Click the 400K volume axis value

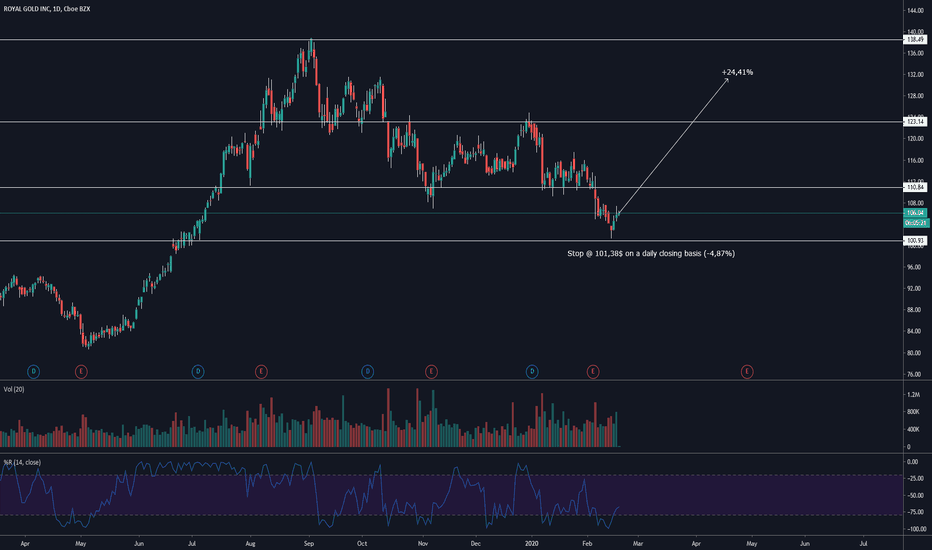913,429
